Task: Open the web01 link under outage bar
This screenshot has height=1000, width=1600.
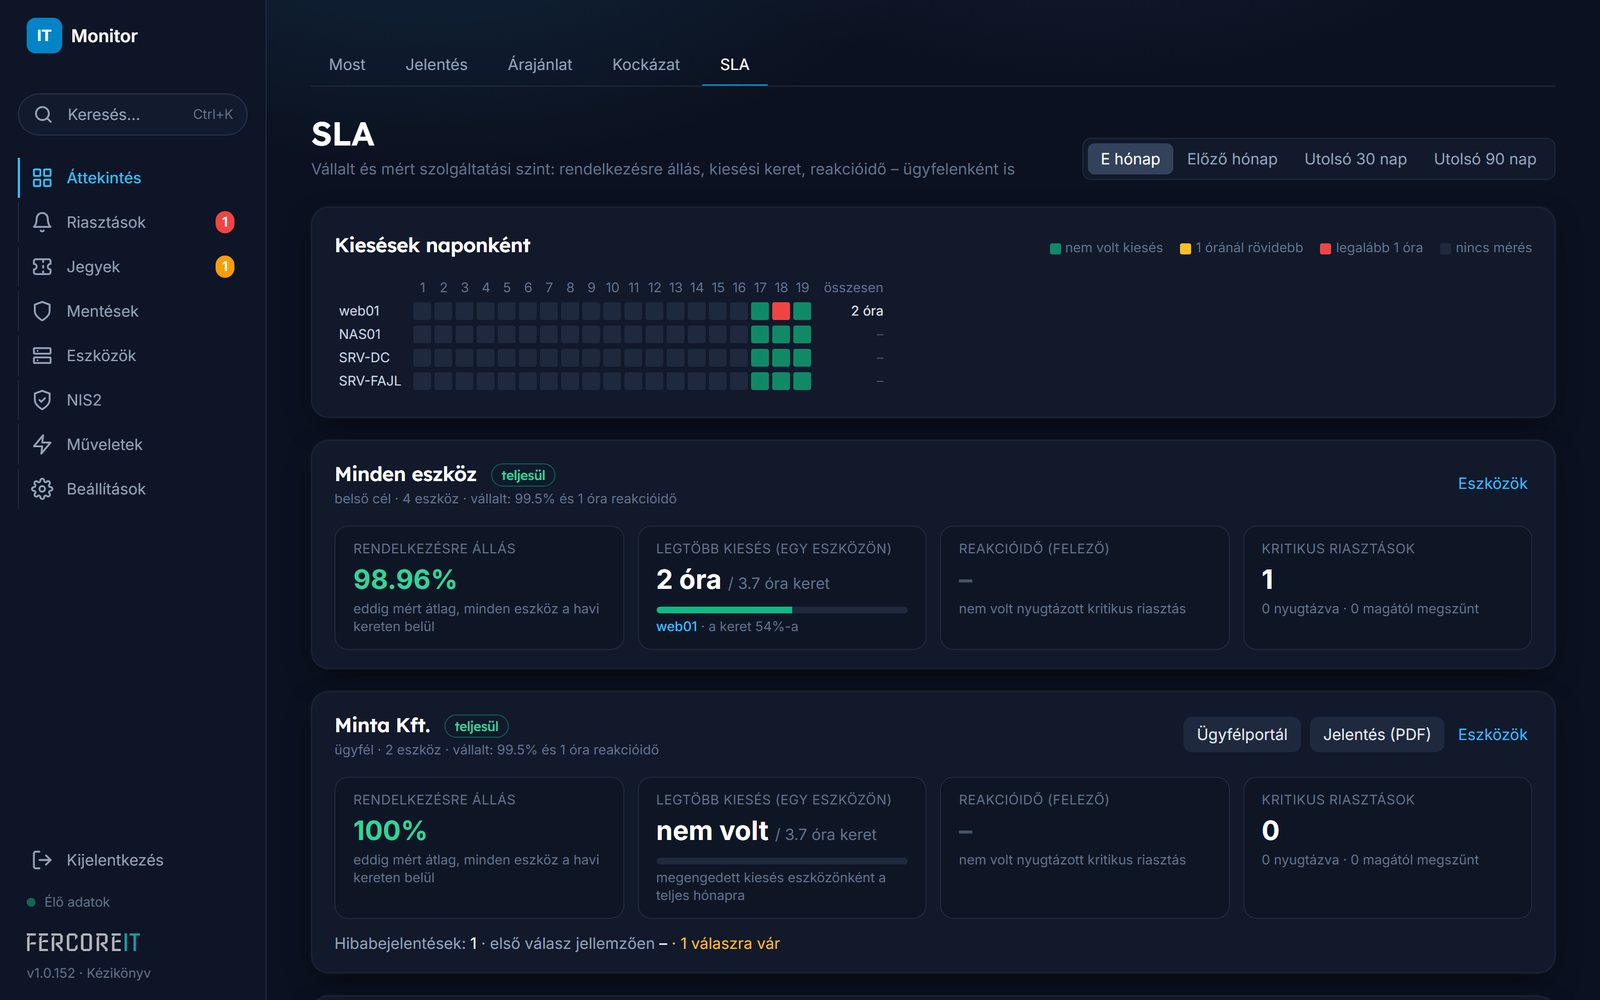Action: pos(676,626)
